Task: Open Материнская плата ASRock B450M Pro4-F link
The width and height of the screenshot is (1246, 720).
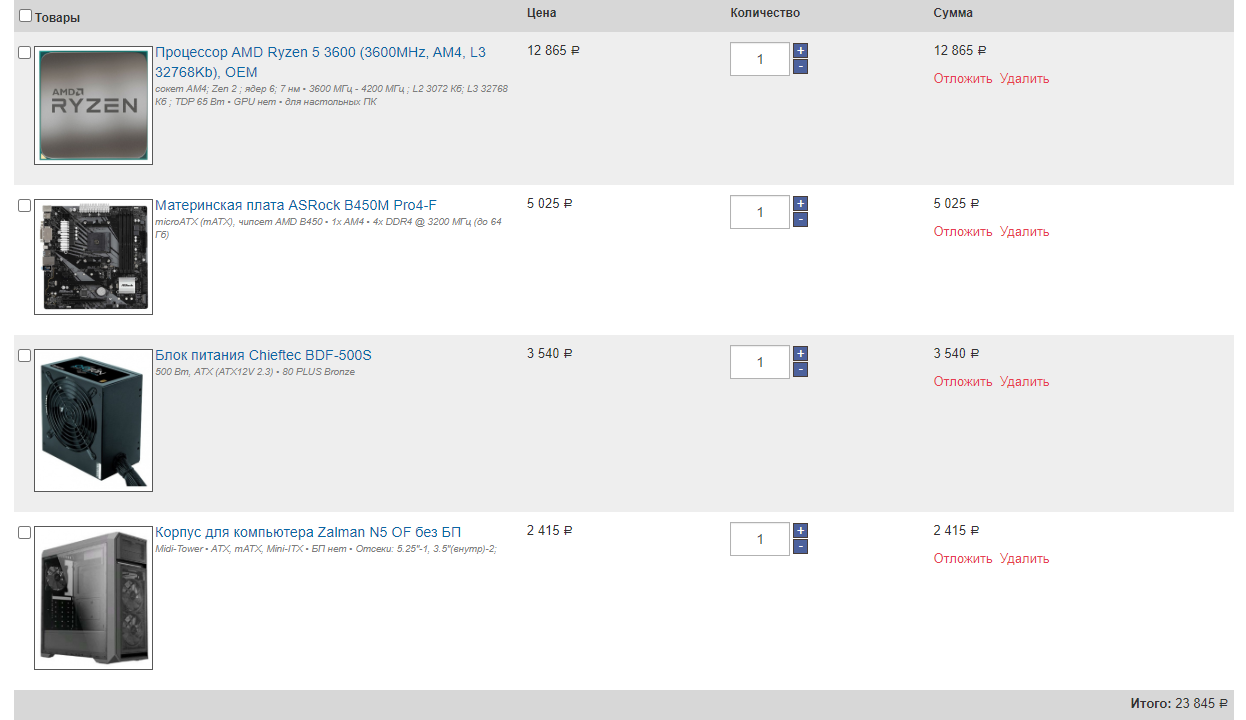Action: (295, 205)
